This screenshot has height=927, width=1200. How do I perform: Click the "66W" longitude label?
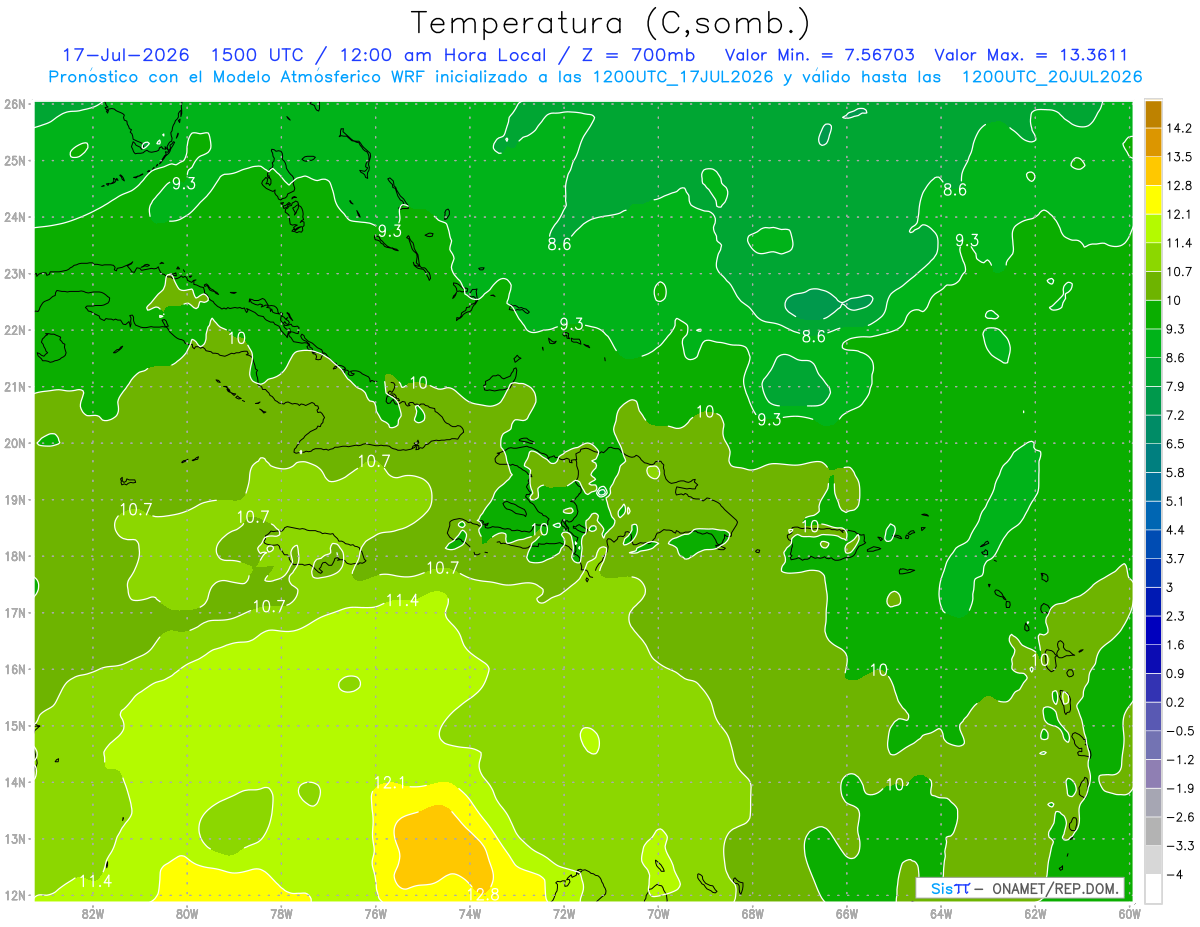(x=847, y=913)
